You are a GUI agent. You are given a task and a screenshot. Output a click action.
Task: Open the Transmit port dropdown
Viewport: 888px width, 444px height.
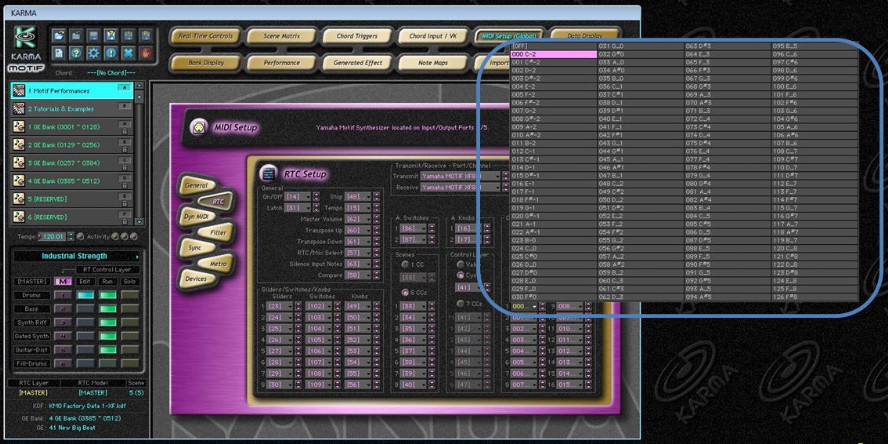[x=461, y=176]
